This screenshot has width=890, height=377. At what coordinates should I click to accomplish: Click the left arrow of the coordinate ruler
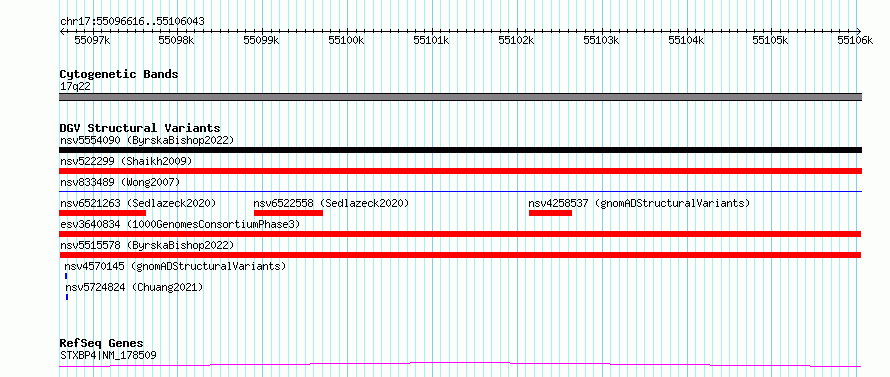[62, 31]
